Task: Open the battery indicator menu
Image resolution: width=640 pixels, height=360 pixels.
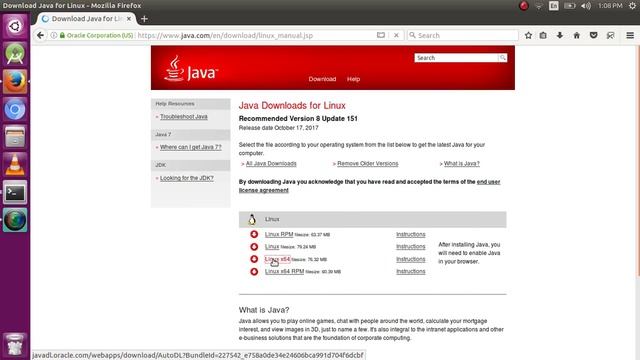Action: 569,6
